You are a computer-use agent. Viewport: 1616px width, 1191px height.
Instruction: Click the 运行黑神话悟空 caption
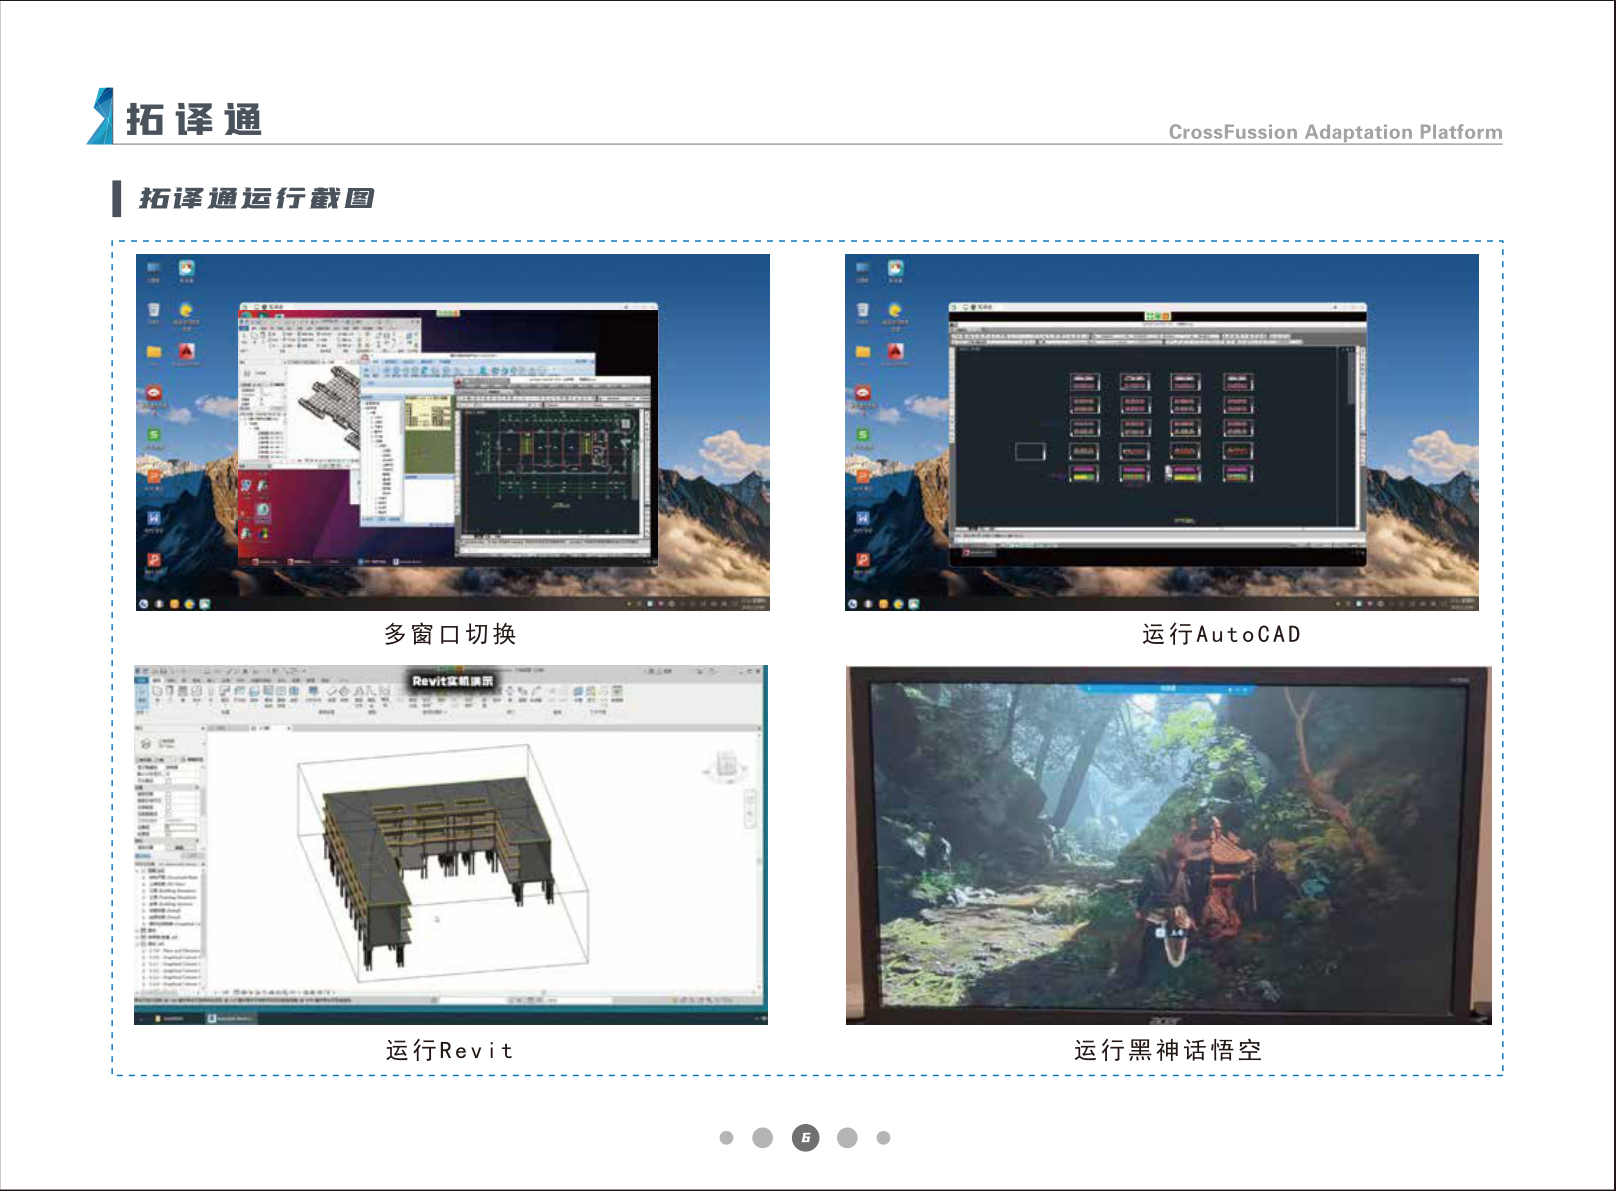(x=1168, y=1050)
